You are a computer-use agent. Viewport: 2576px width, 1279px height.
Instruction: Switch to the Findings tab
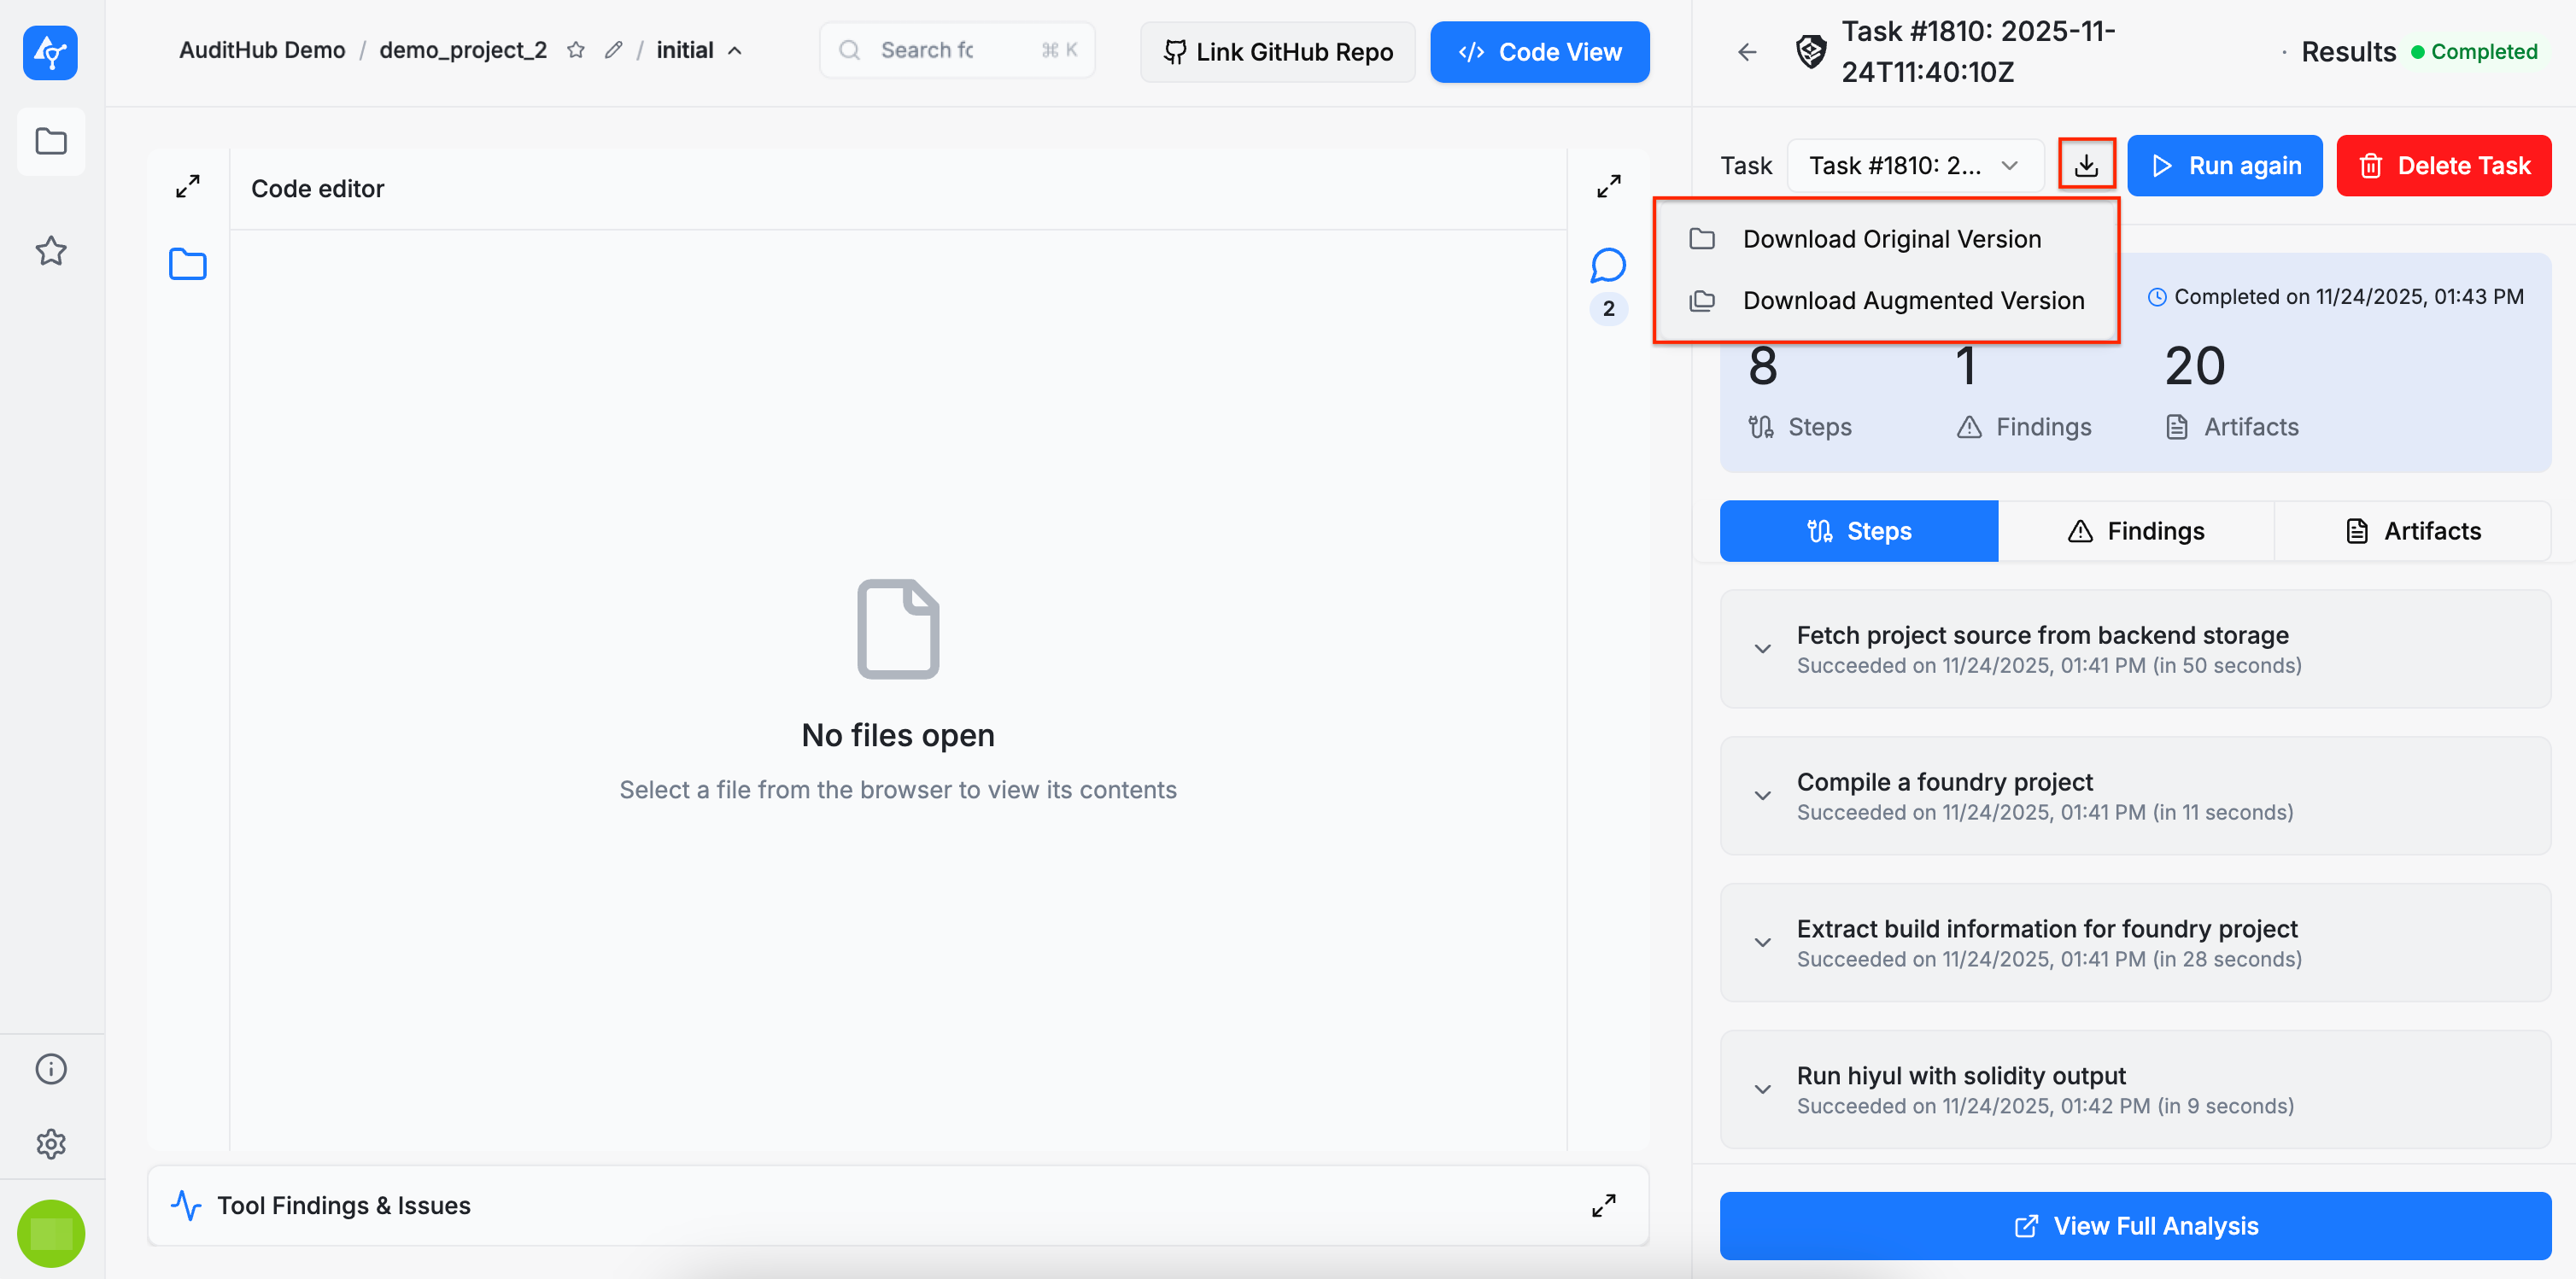(2135, 531)
